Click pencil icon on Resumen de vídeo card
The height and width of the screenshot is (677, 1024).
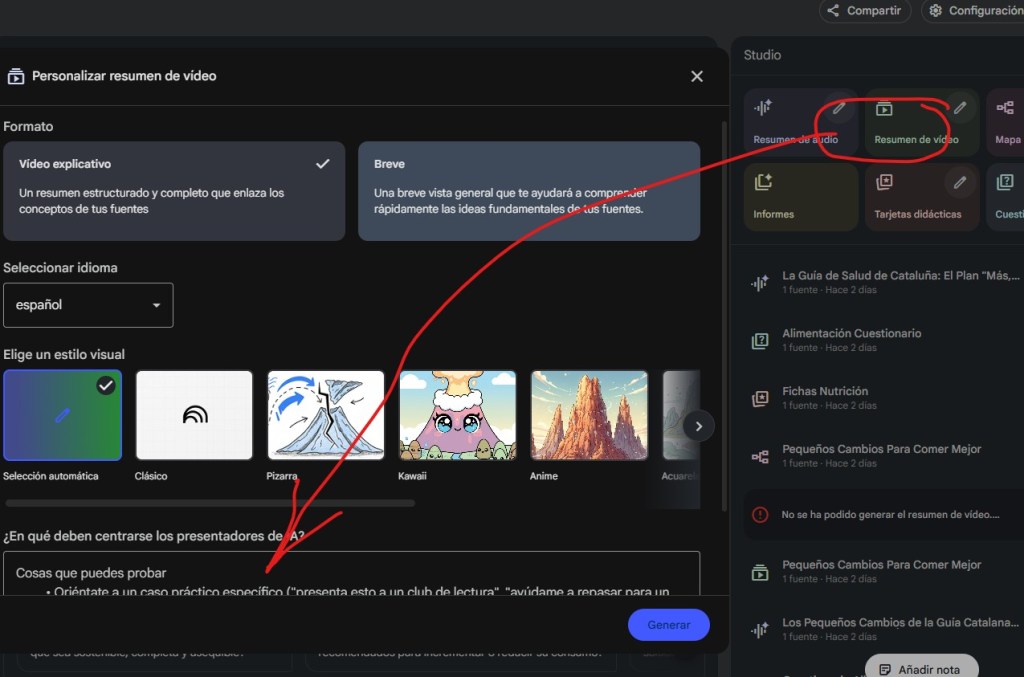pos(959,108)
